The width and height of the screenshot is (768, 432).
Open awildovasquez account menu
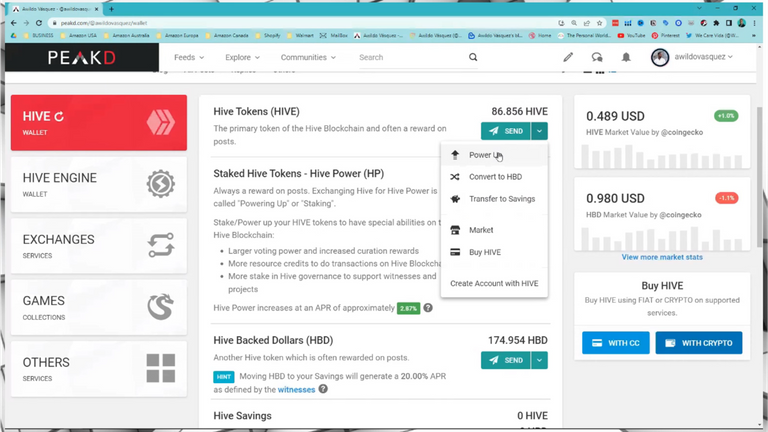pyautogui.click(x=703, y=57)
